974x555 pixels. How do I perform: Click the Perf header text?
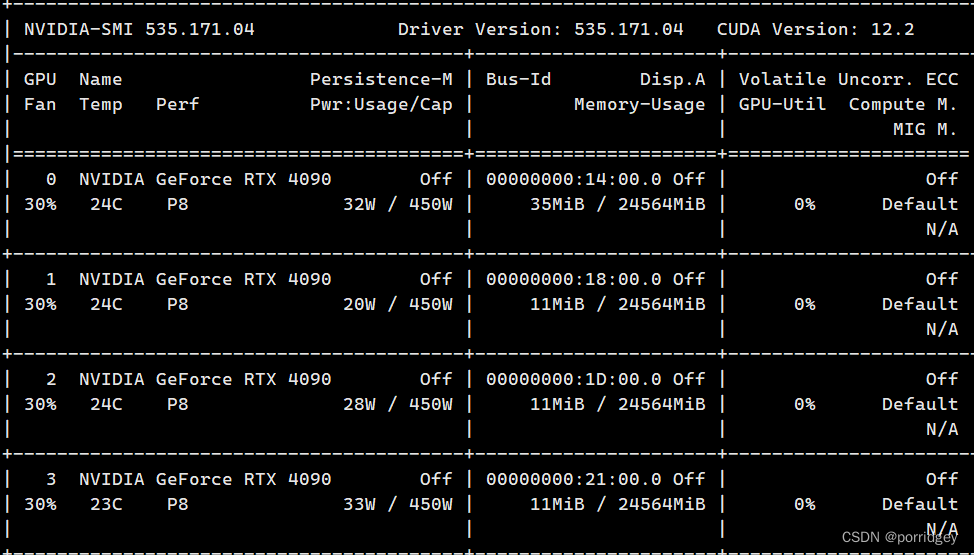point(177,104)
